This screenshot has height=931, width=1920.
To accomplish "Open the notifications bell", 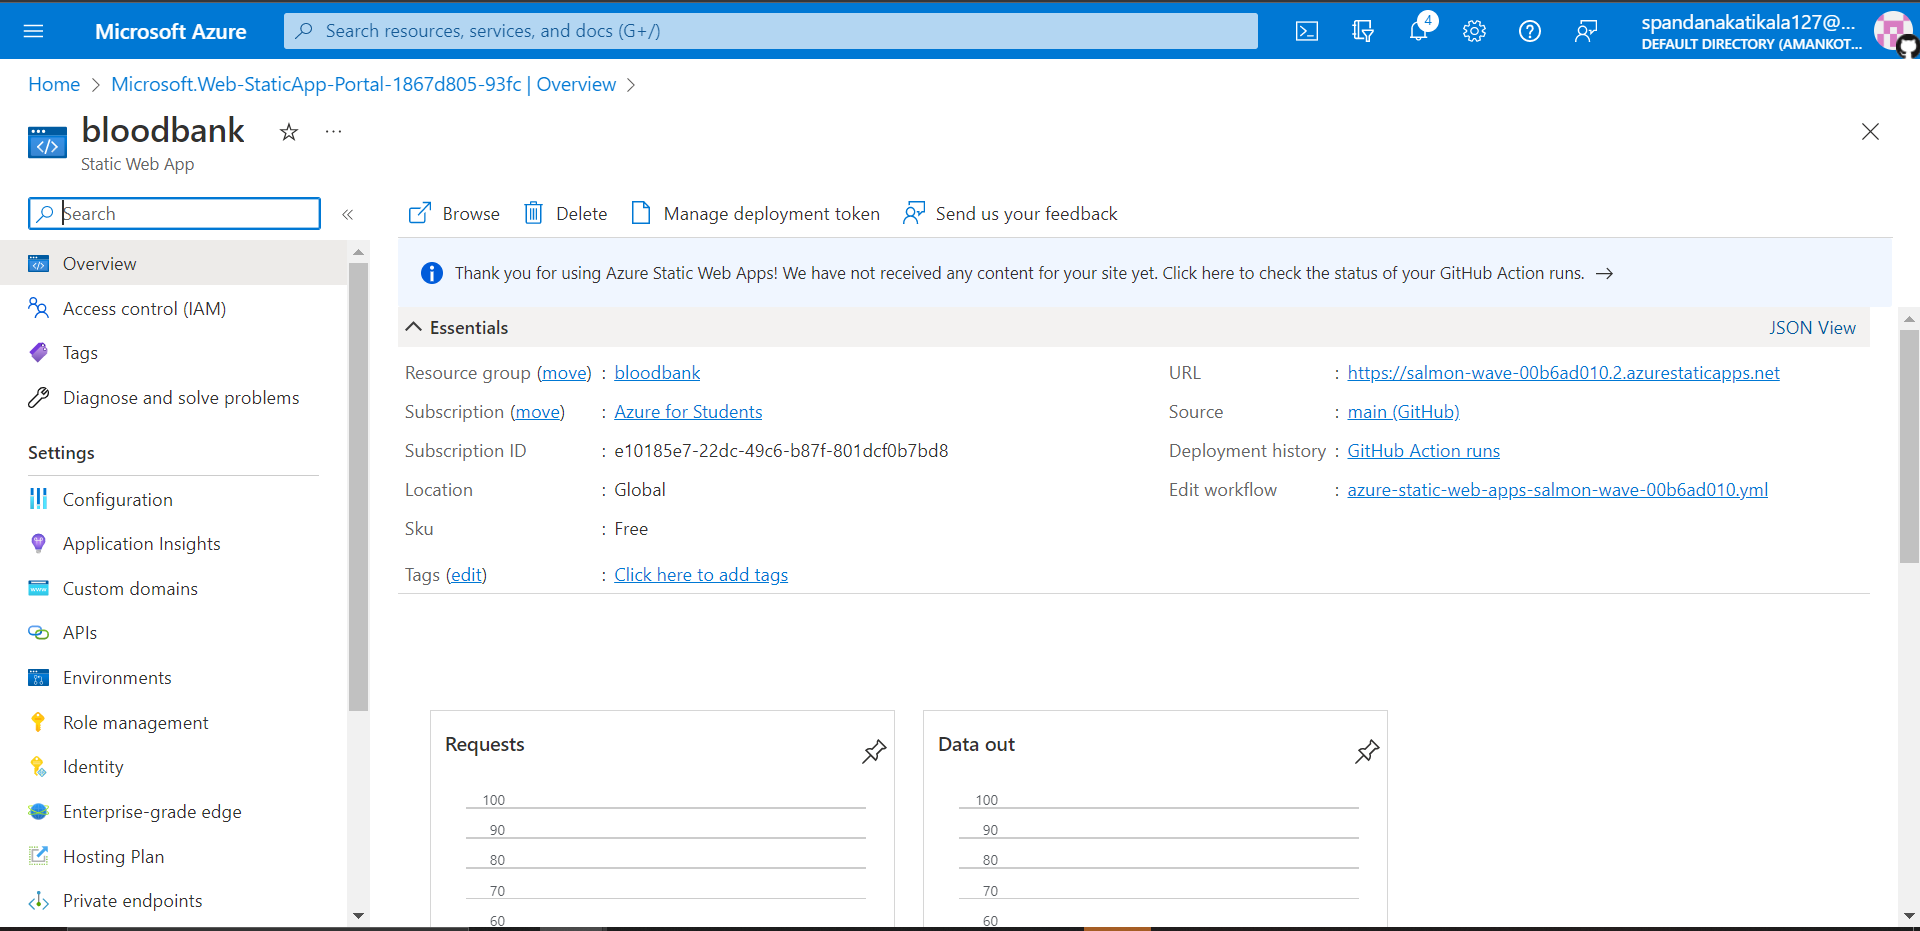I will click(x=1418, y=31).
